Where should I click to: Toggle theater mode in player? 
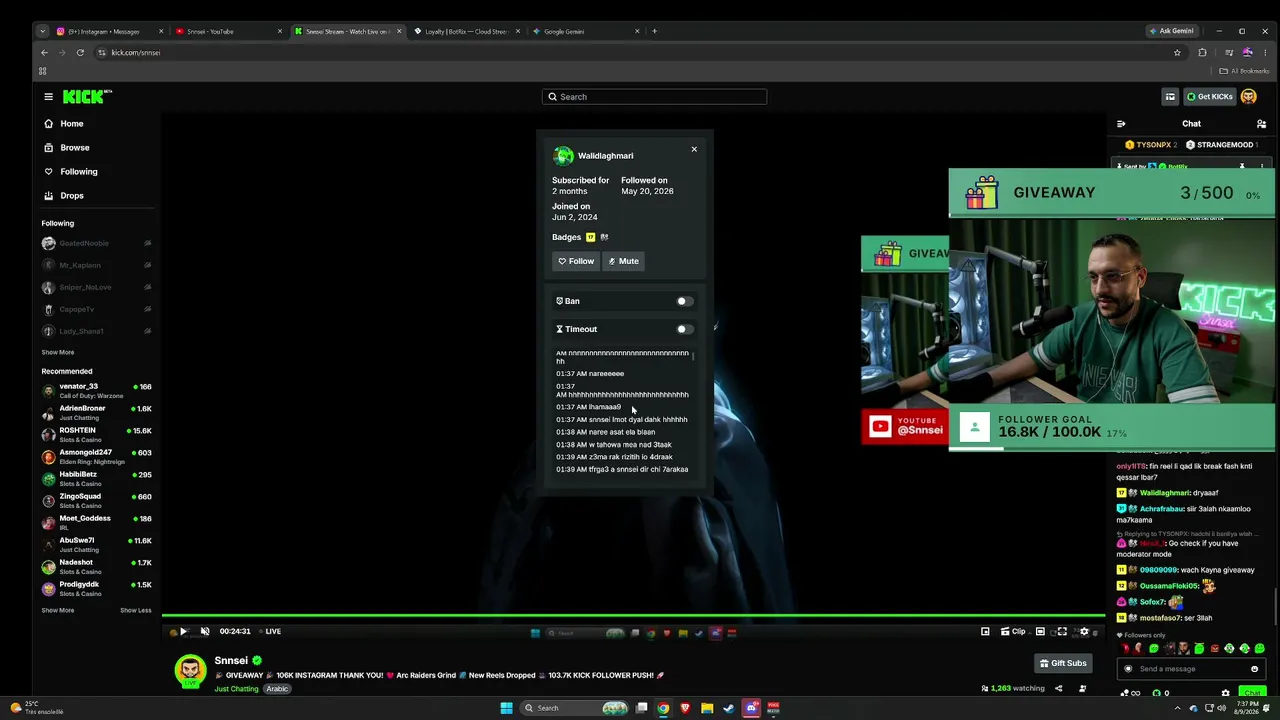[x=1040, y=632]
